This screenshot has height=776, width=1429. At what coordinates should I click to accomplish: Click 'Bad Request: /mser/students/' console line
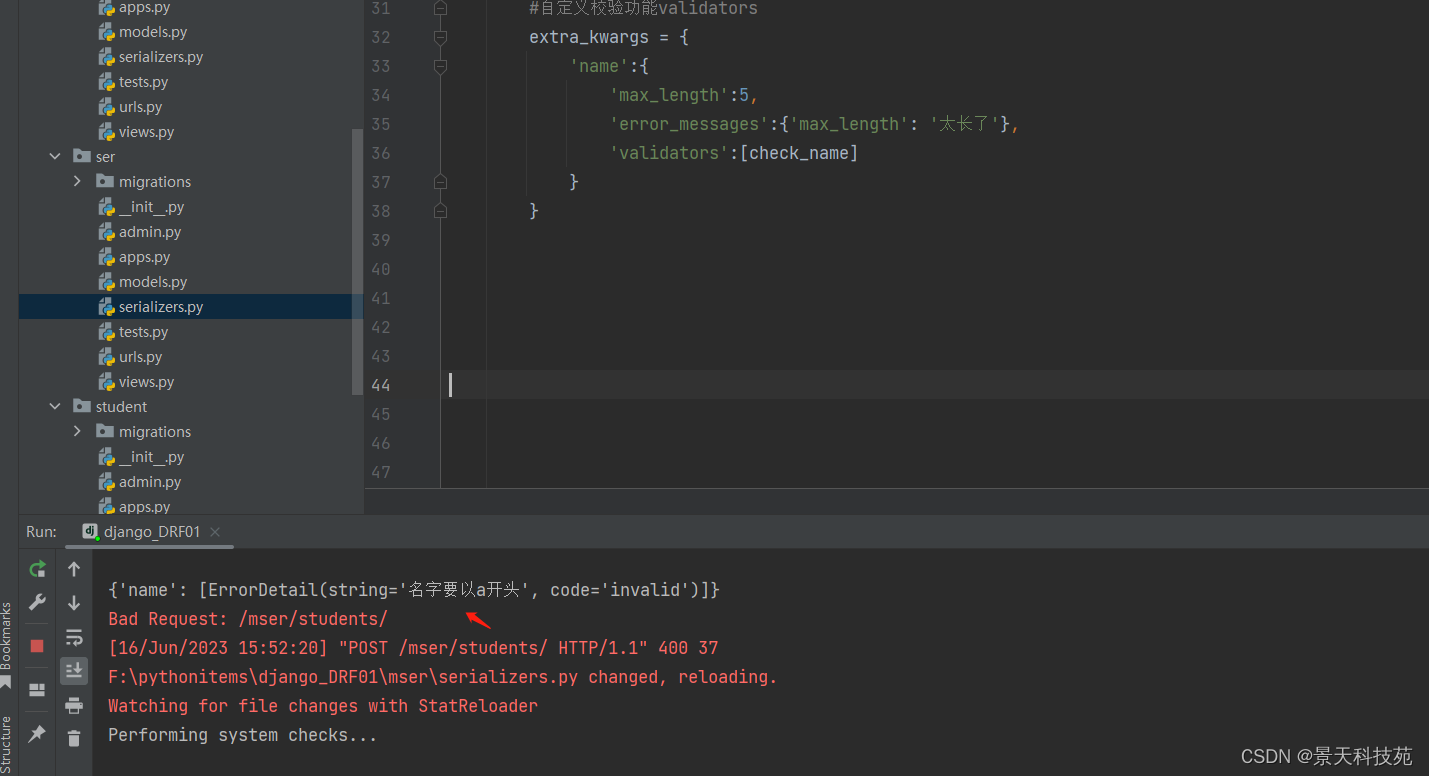247,619
